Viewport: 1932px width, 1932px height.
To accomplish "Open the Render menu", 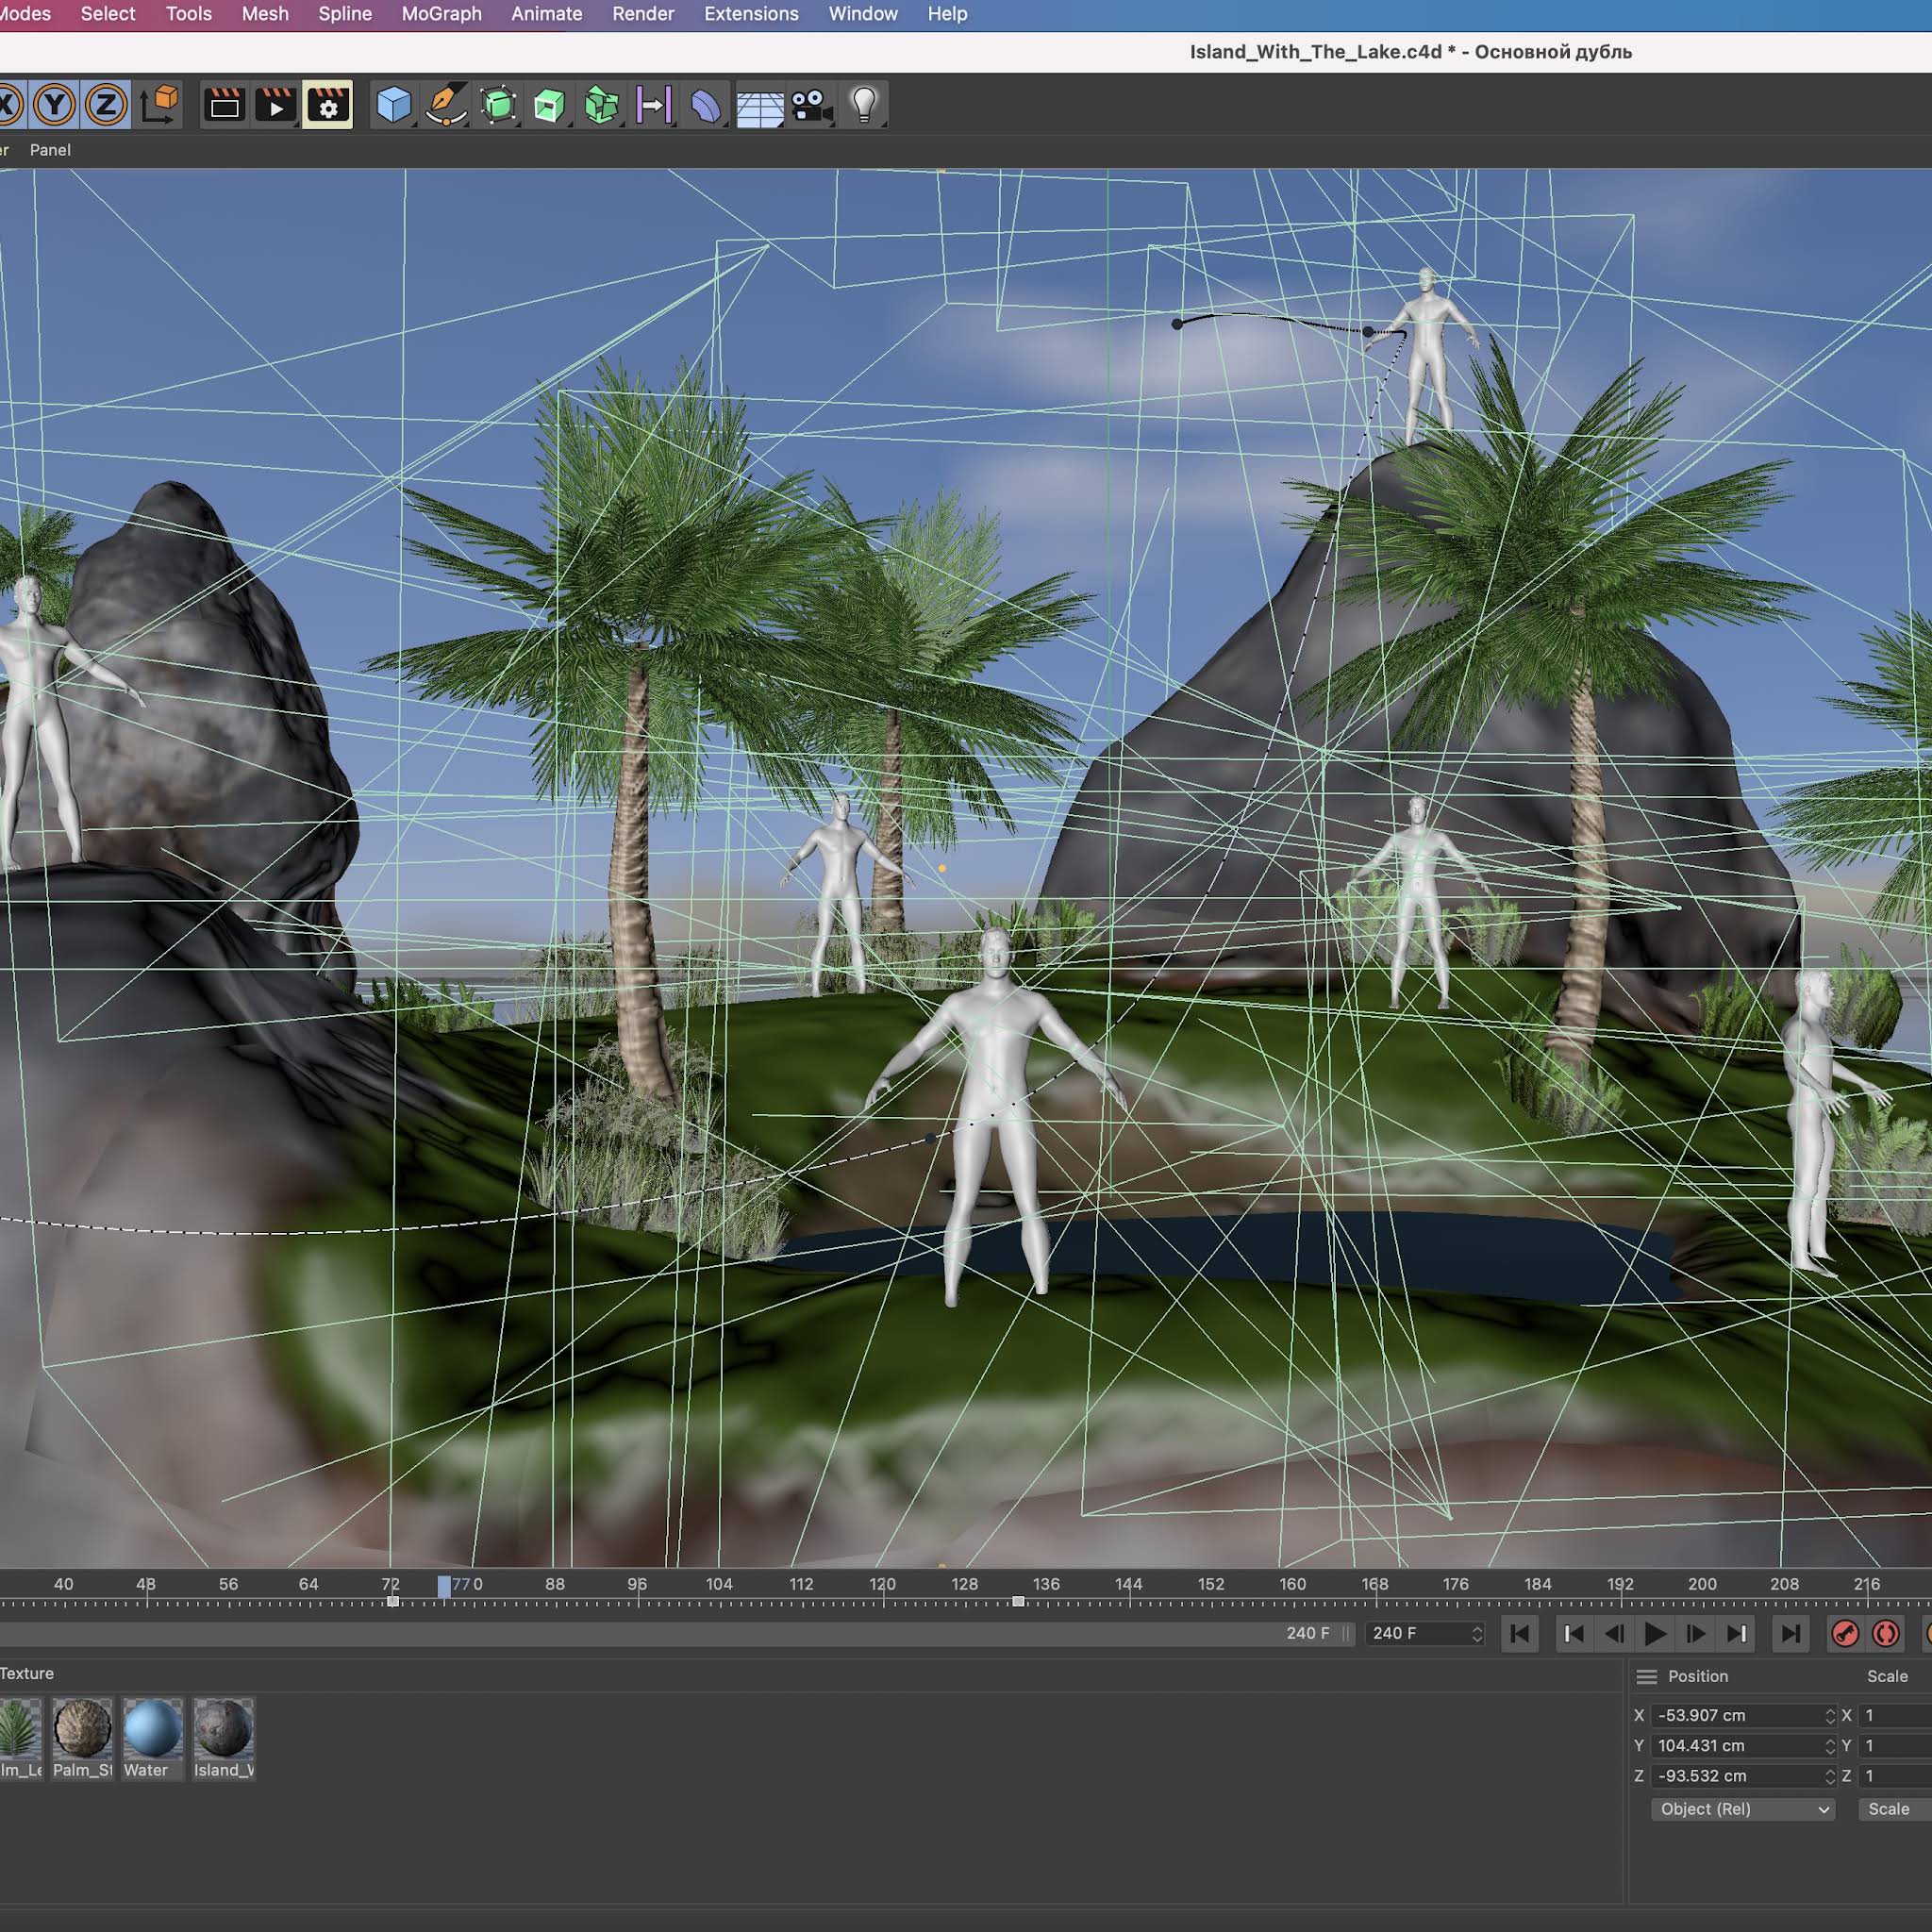I will coord(643,14).
